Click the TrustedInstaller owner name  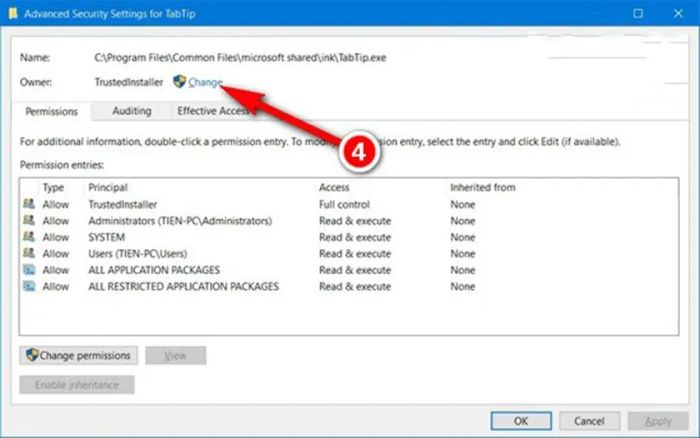tap(129, 82)
